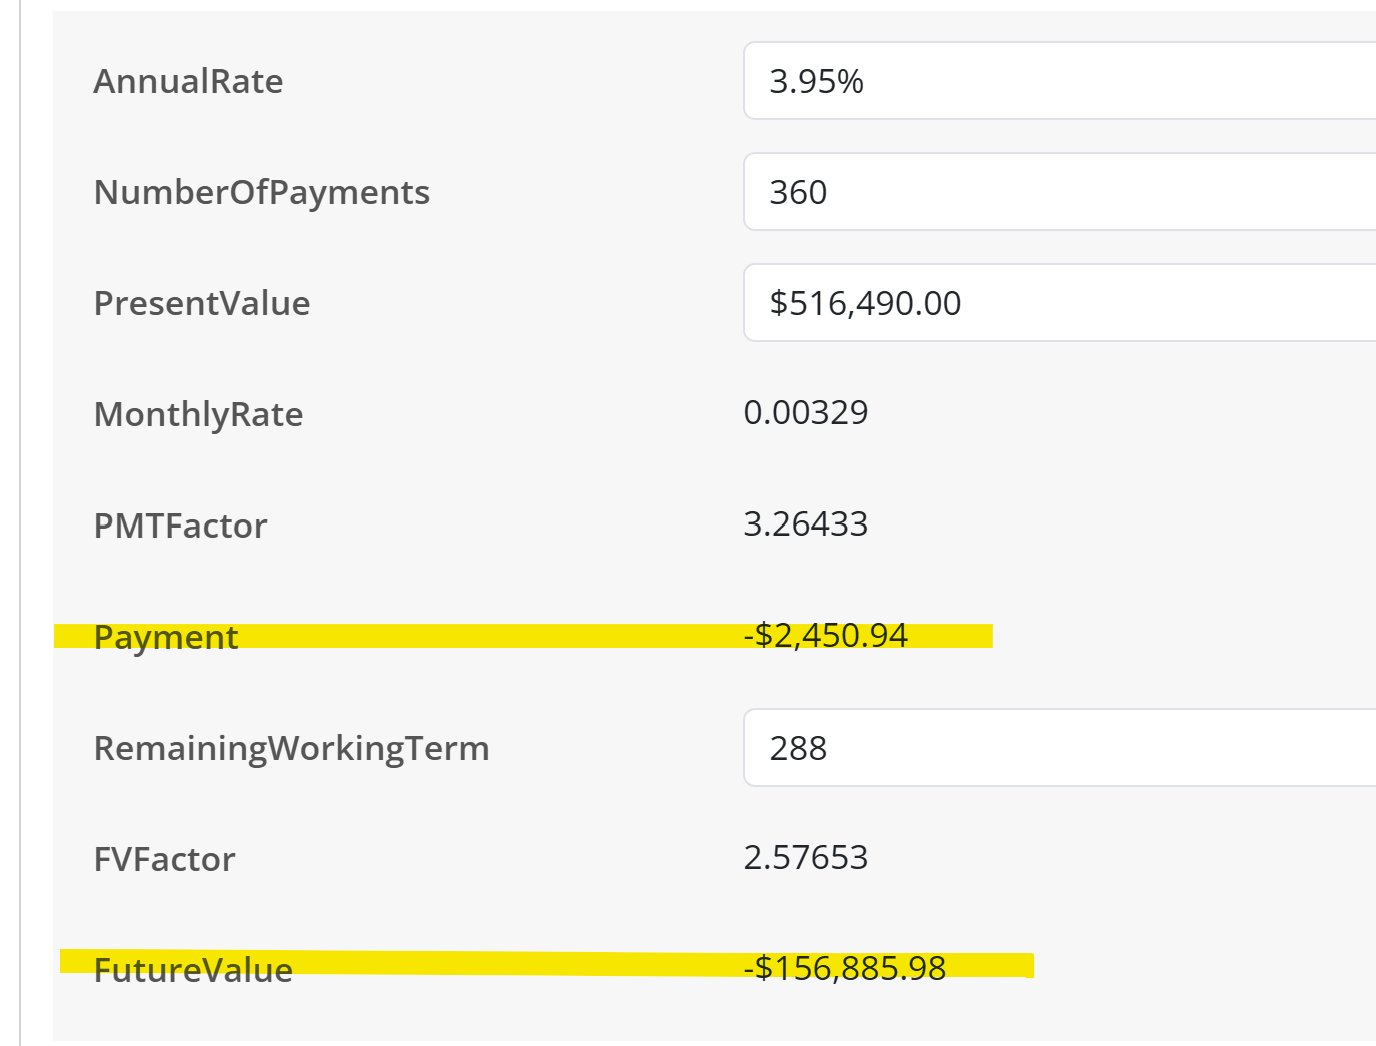Screen dimensions: 1376x1046
Task: Click yellow highlight between FutureValue label and amount
Action: [515, 963]
